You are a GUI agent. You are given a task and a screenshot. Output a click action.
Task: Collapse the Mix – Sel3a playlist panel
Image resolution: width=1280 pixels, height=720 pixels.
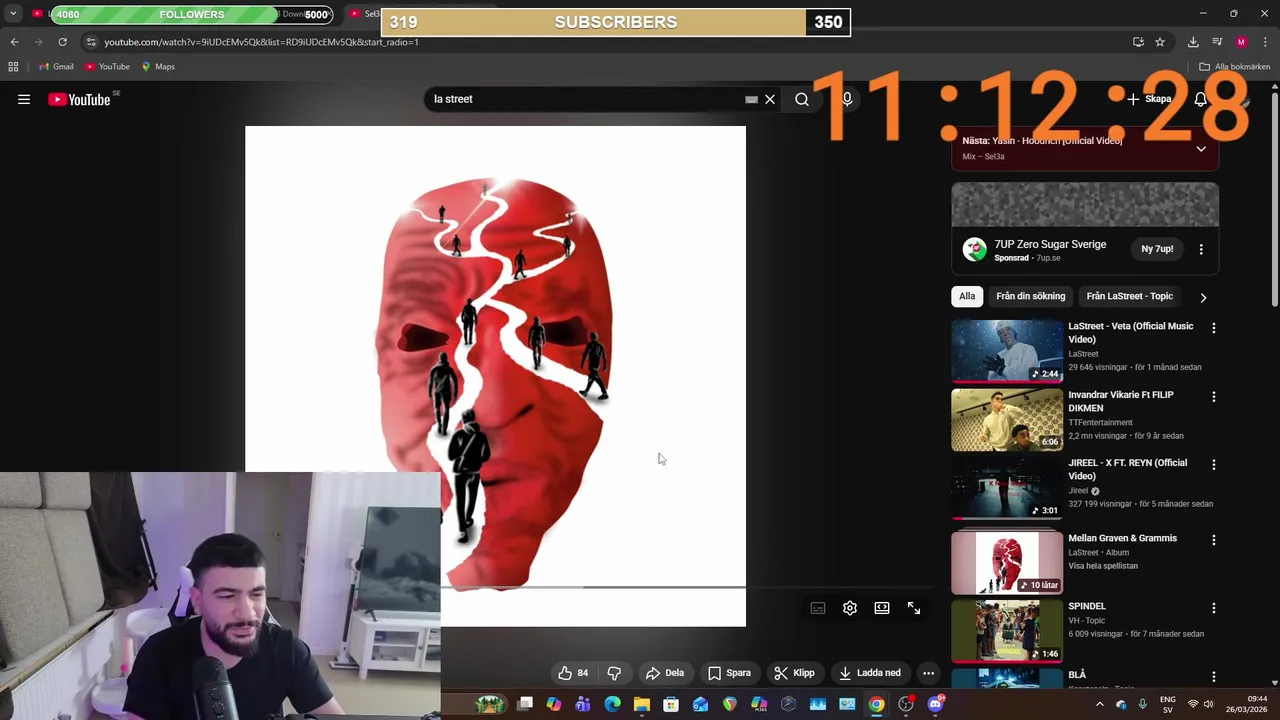(1201, 149)
